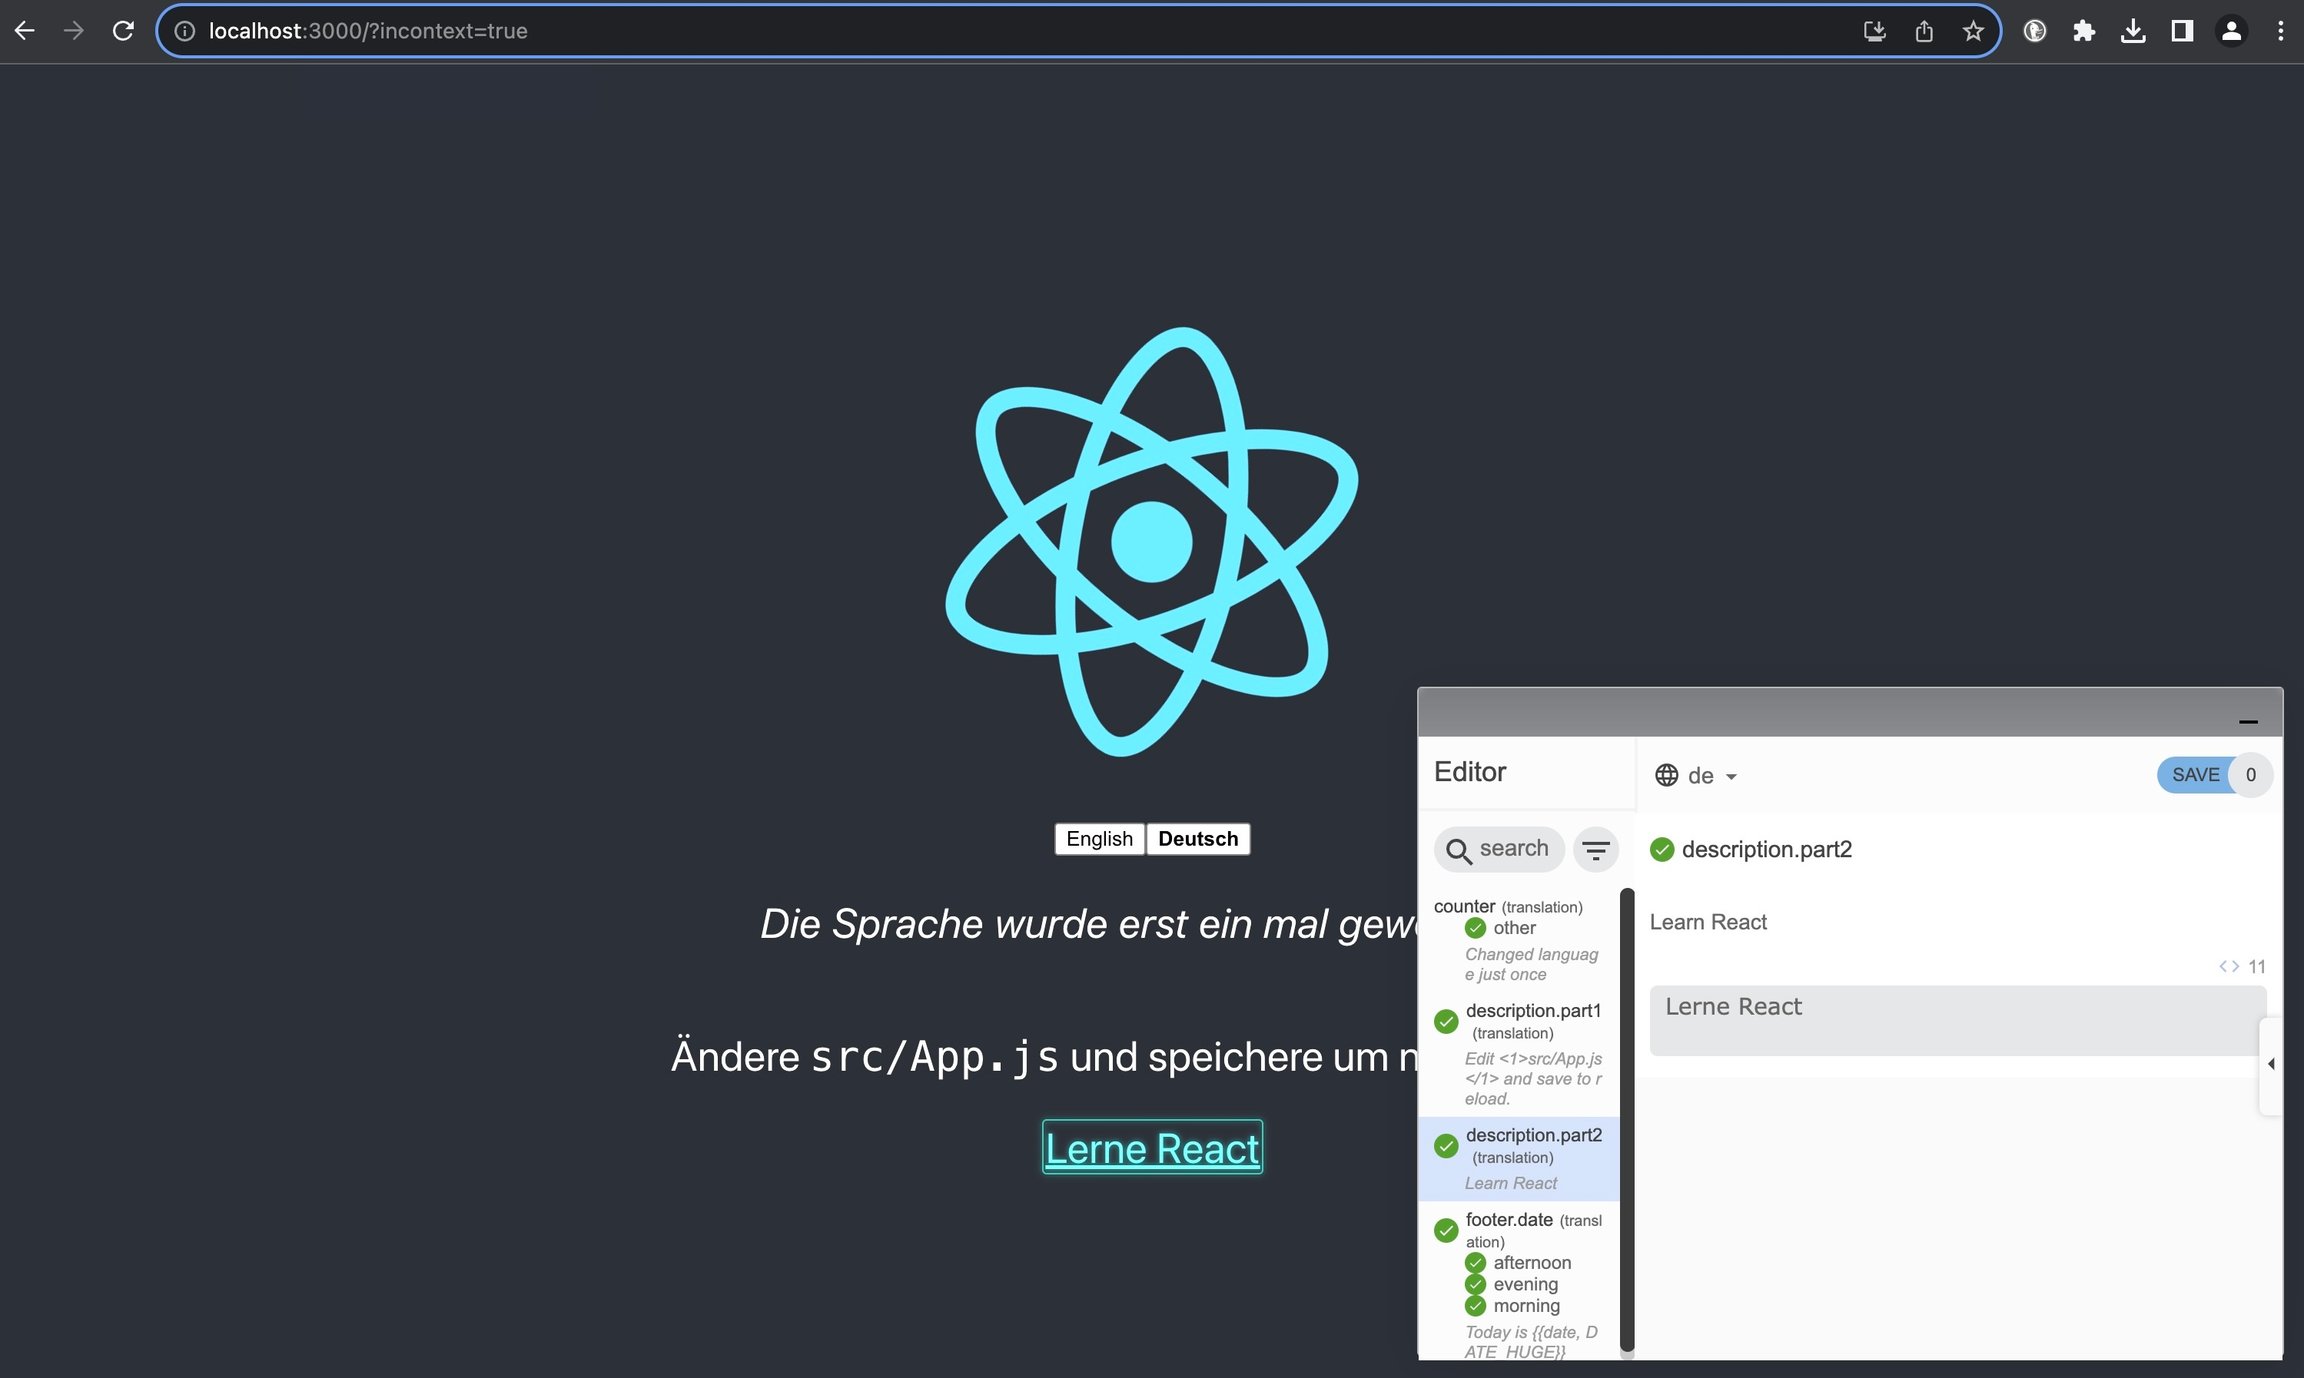Open the browser downloads icon
The width and height of the screenshot is (2304, 1378).
point(2132,31)
